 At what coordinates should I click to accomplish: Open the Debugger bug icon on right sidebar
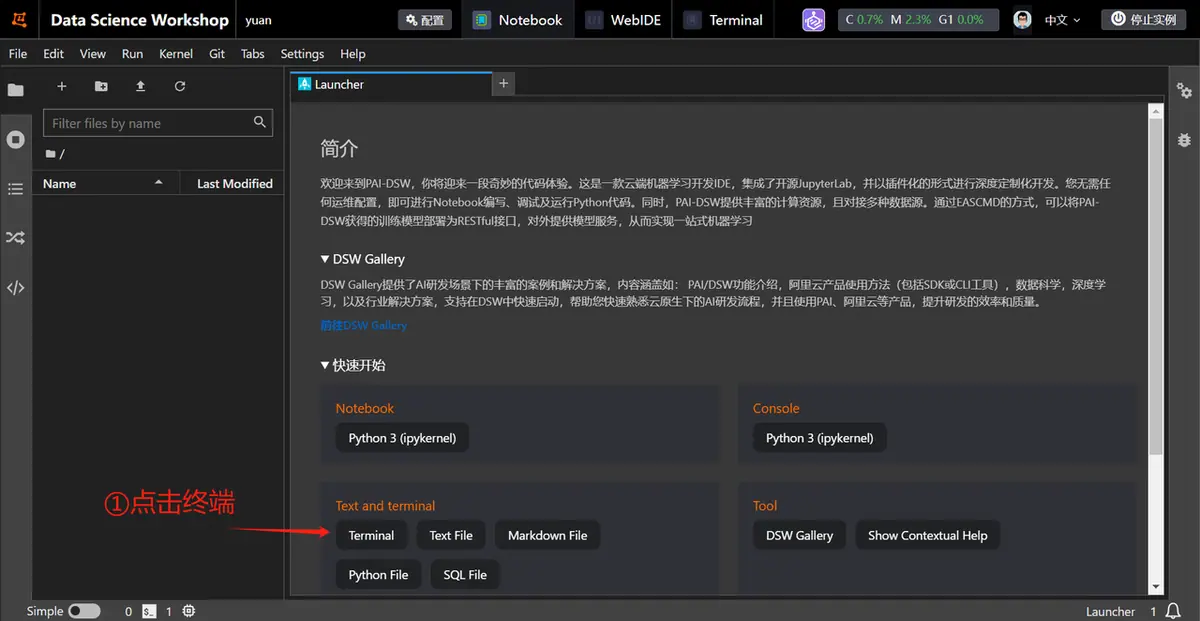click(1184, 140)
